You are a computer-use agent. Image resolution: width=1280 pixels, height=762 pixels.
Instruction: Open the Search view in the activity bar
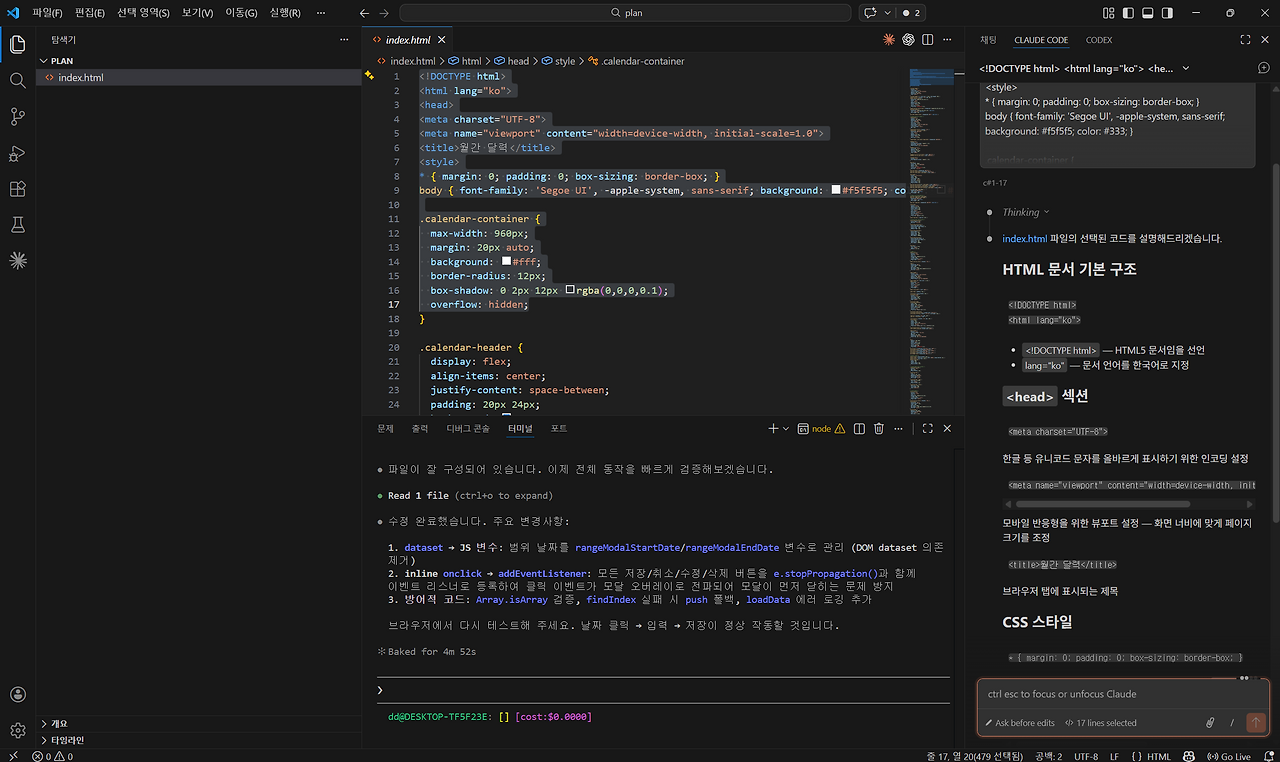tap(17, 81)
